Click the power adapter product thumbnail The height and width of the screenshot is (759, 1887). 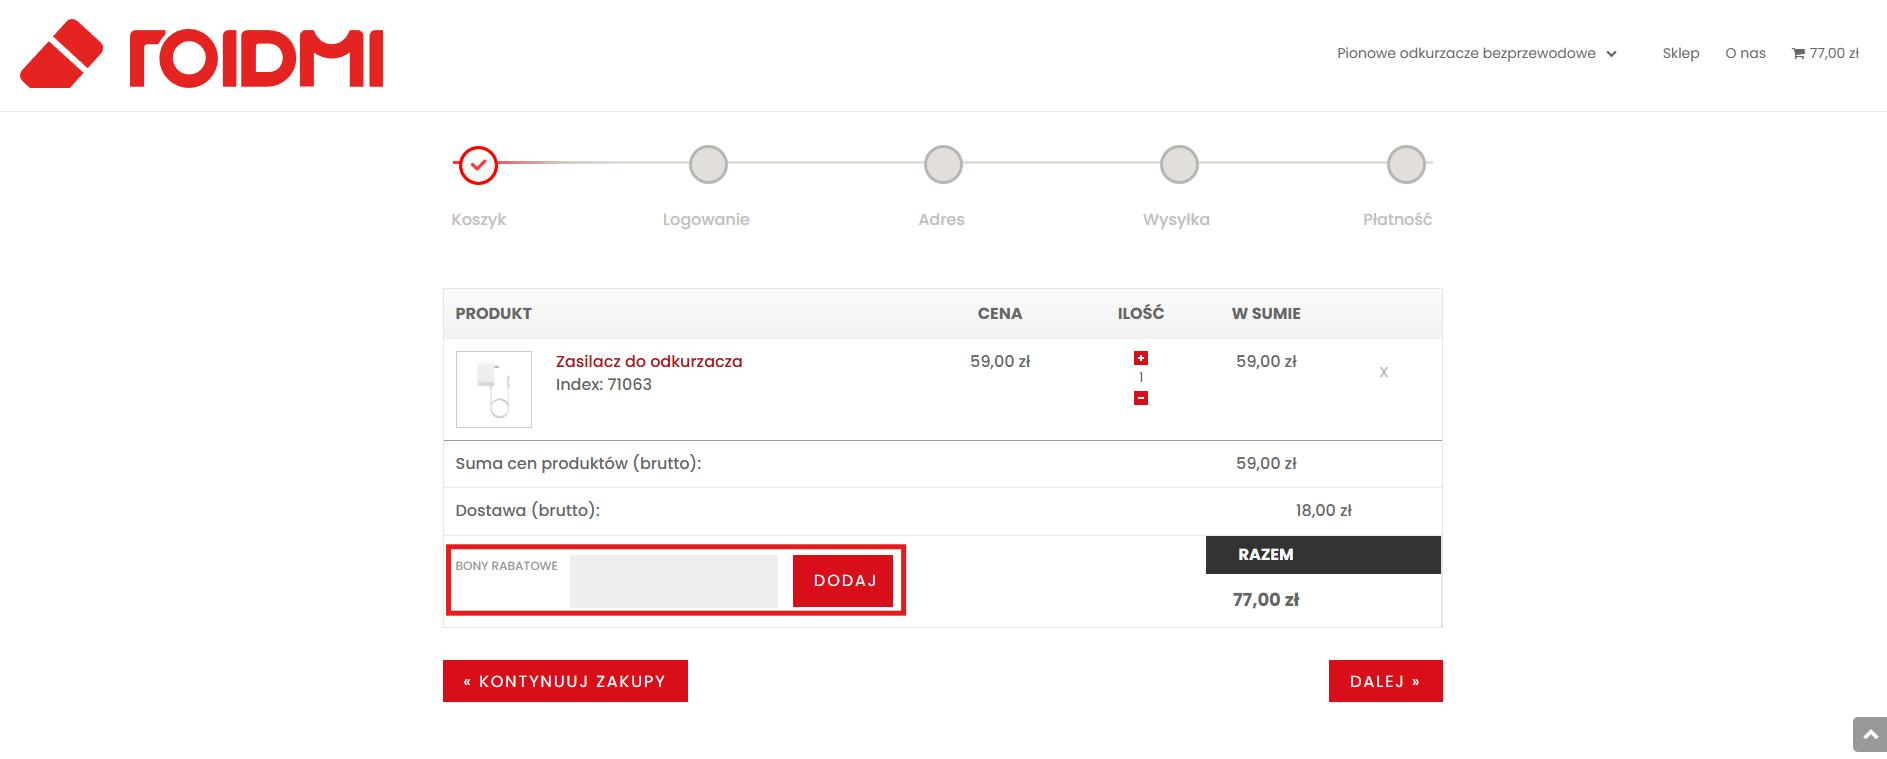494,389
